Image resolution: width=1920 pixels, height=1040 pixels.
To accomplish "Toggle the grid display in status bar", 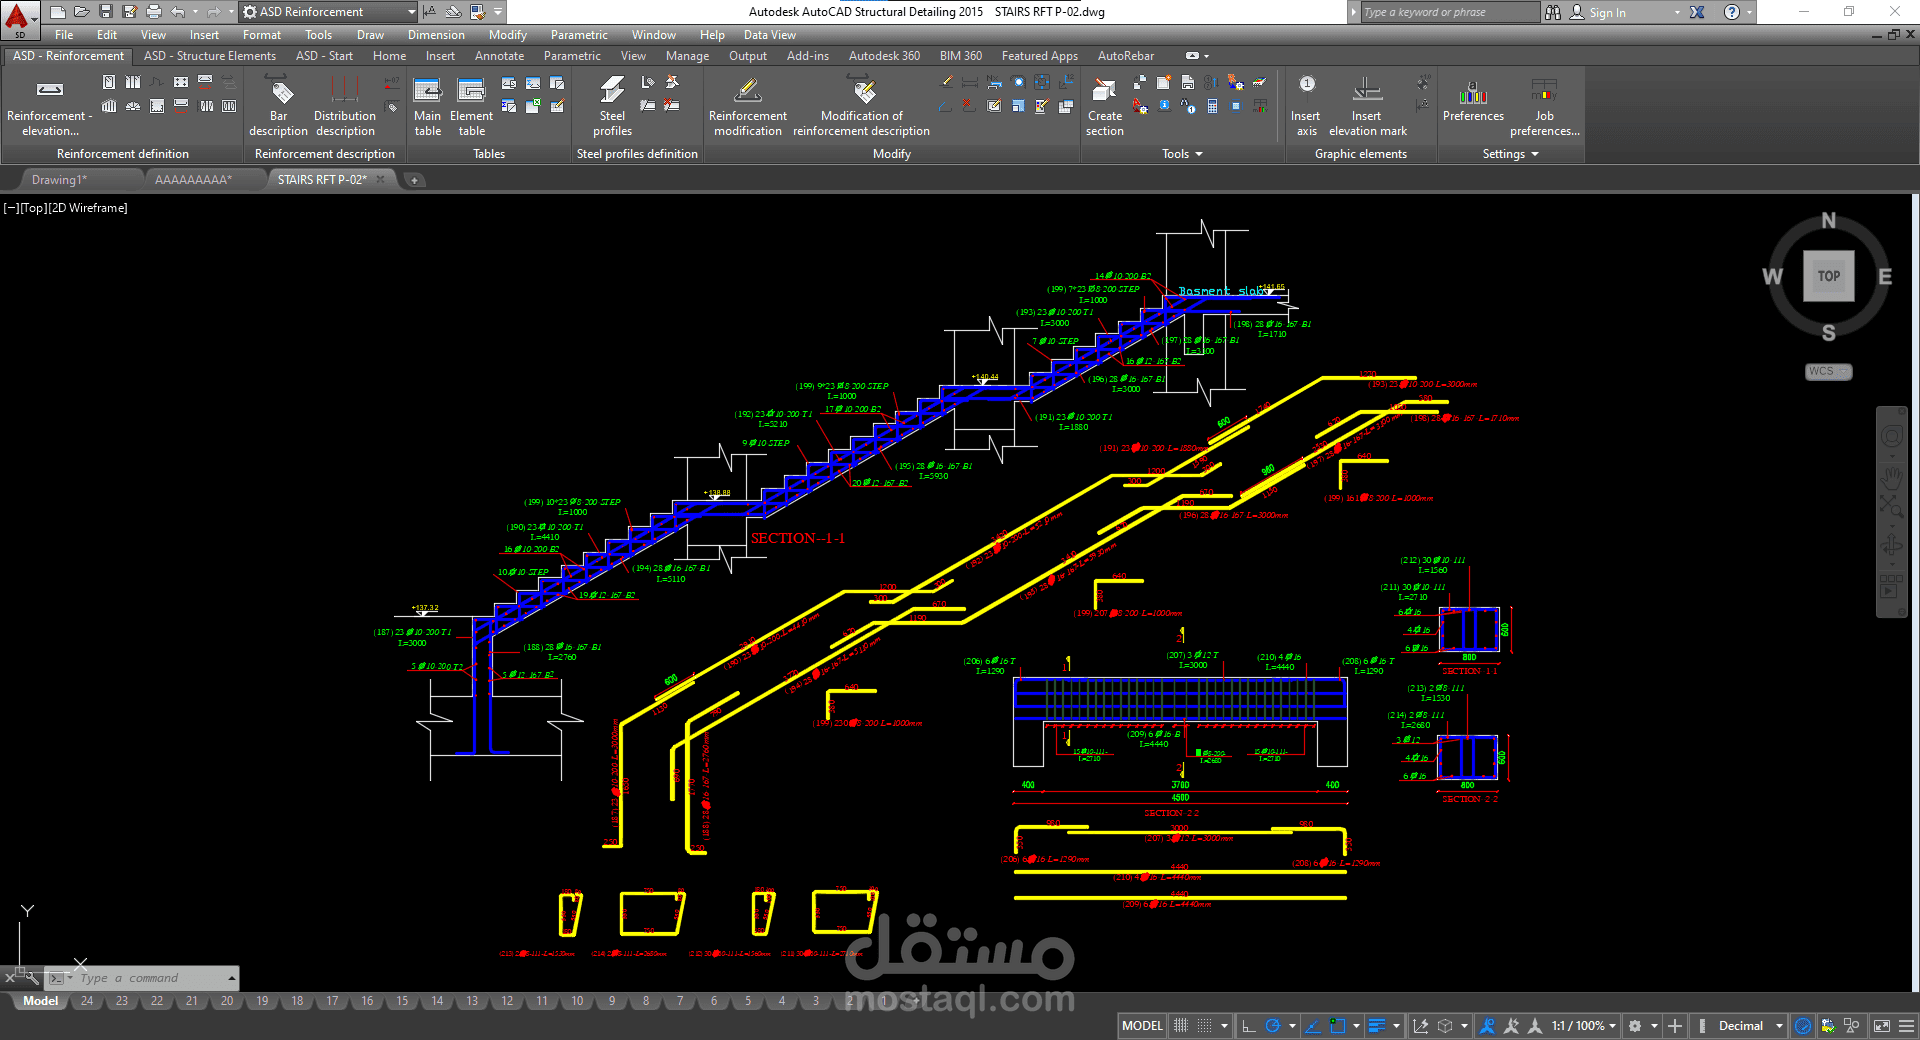I will [x=1181, y=1026].
